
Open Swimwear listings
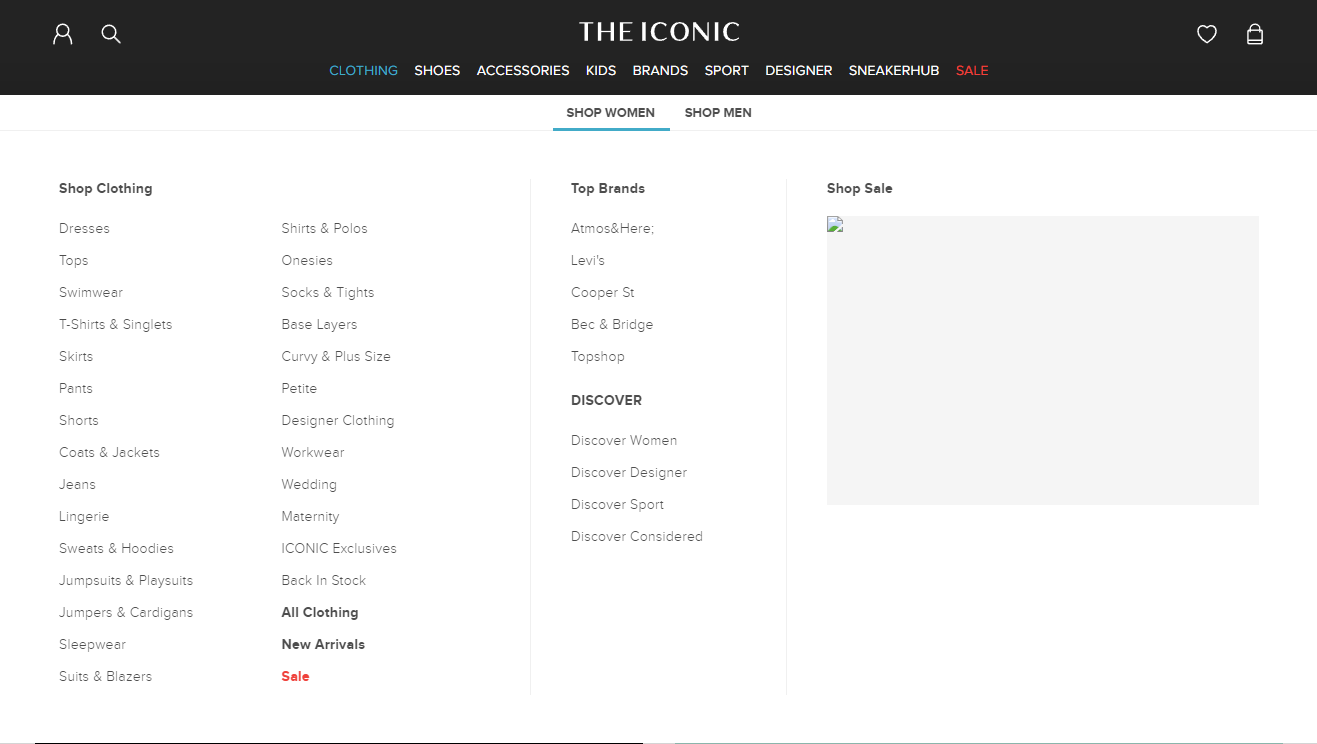click(x=91, y=292)
